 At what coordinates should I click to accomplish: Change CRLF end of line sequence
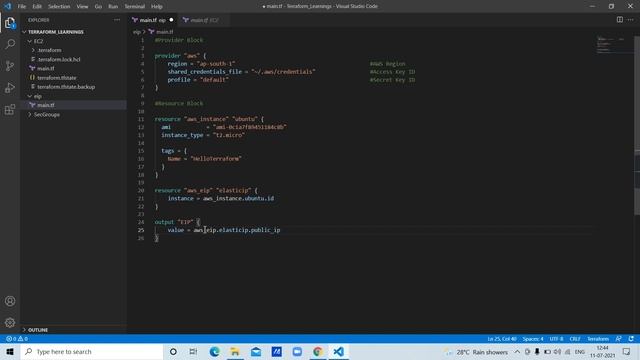click(x=575, y=339)
